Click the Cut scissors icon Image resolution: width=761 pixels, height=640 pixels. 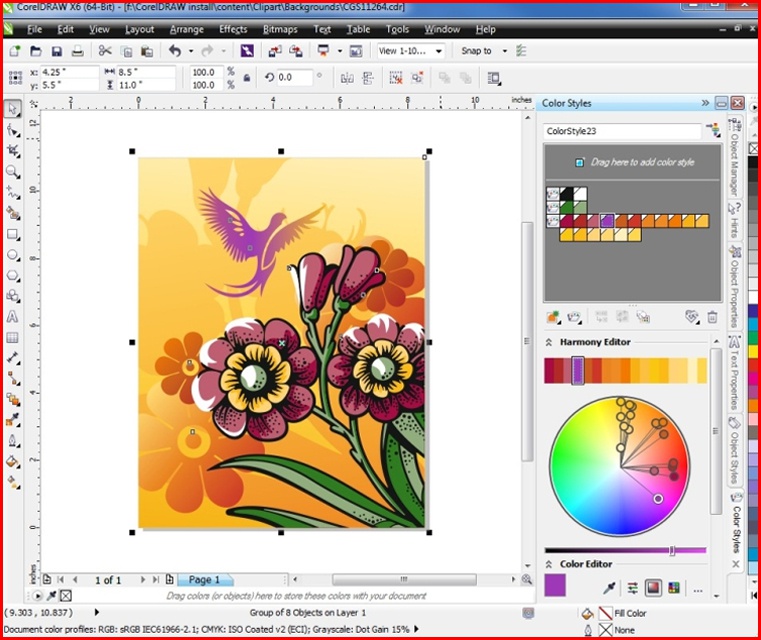click(x=105, y=50)
